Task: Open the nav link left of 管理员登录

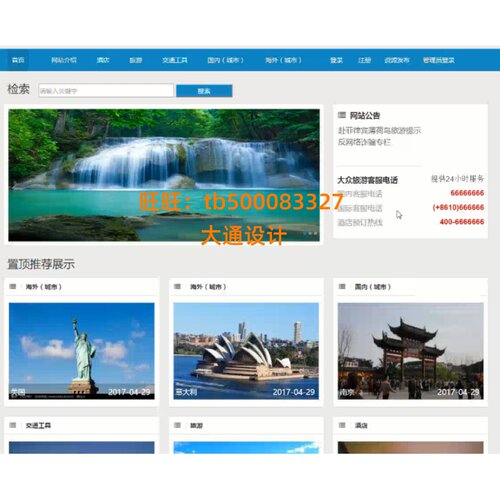Action: (x=397, y=60)
